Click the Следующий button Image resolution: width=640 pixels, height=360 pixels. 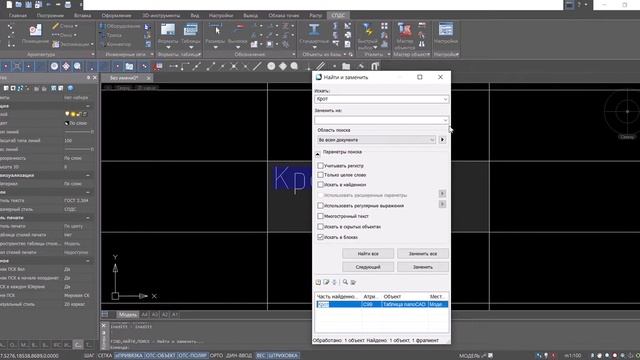[368, 267]
